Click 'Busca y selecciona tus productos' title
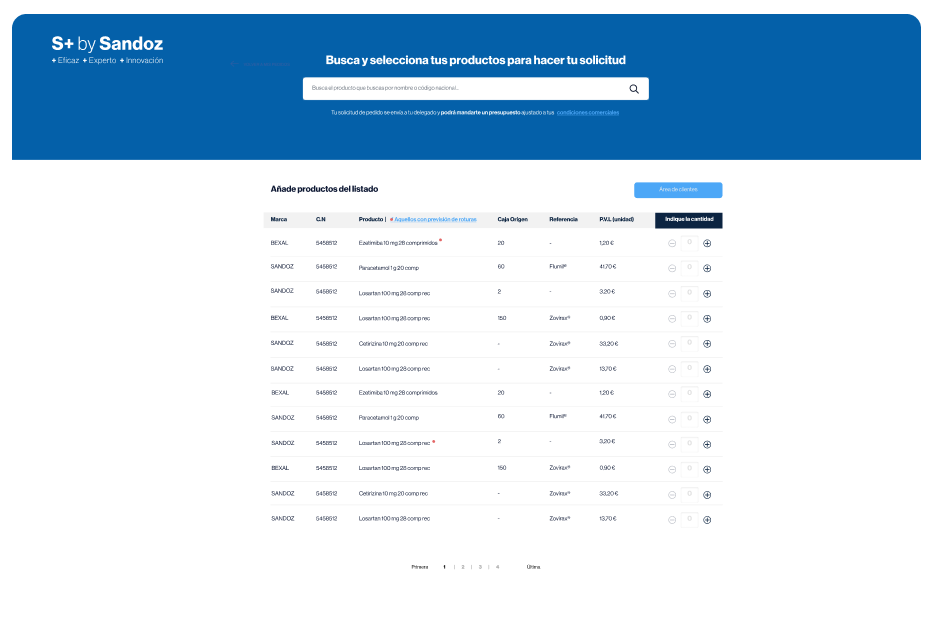Image resolution: width=932 pixels, height=625 pixels. click(476, 60)
